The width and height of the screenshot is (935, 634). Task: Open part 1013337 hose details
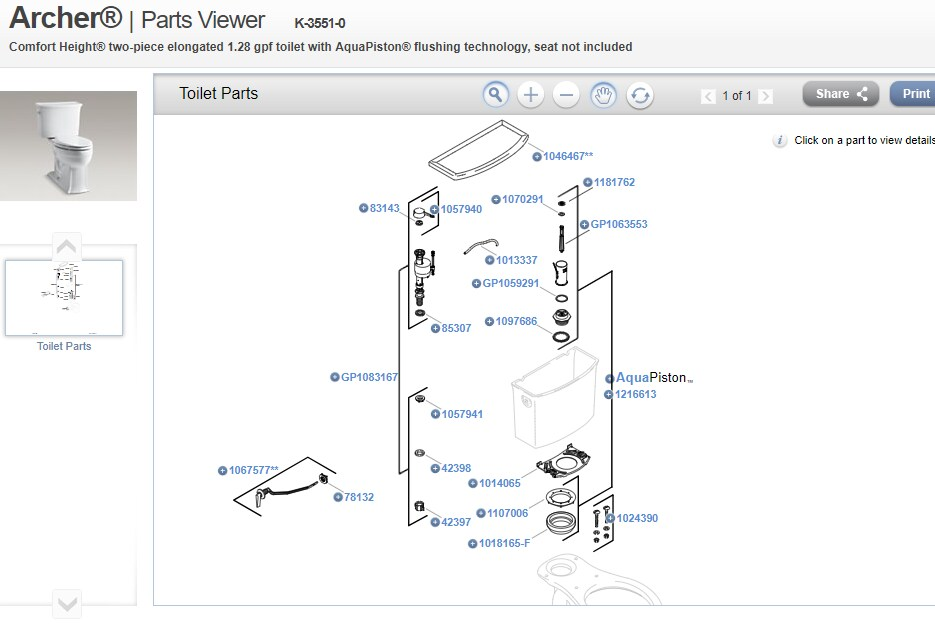516,260
